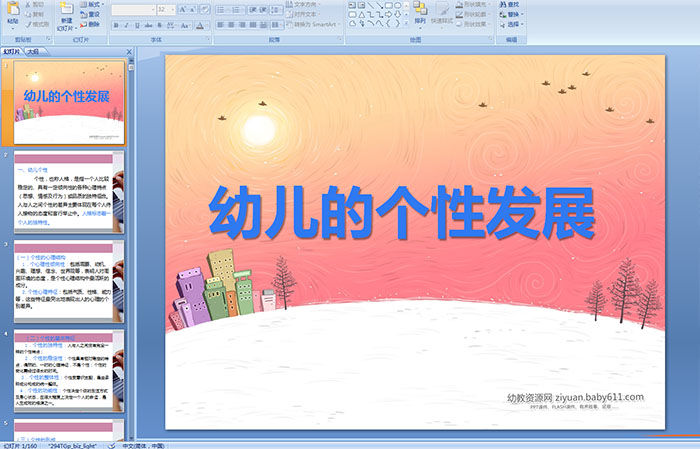Select slide 1 thumbnail in pane
Screen dimensions: 700x449
click(69, 103)
